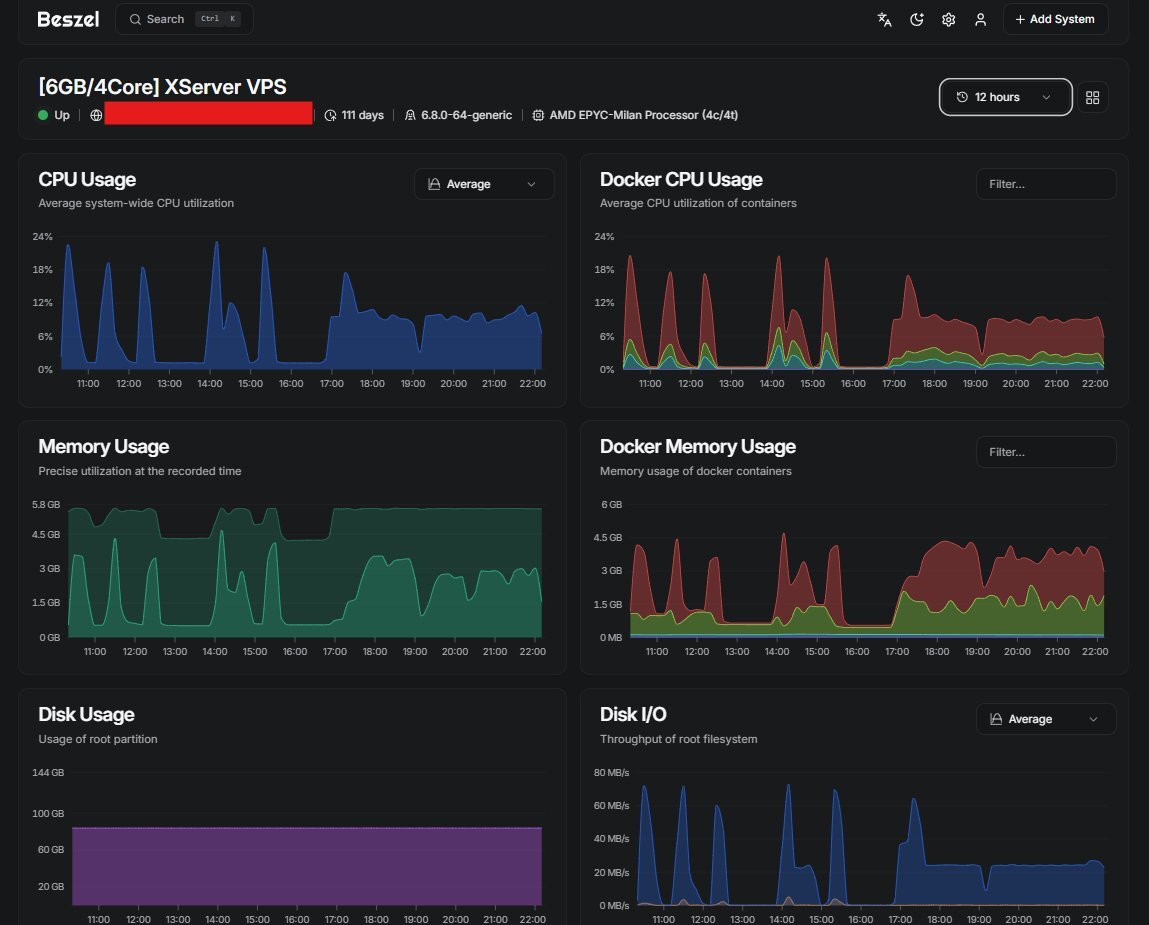The height and width of the screenshot is (925, 1149).
Task: Open the user account menu icon
Action: point(981,19)
